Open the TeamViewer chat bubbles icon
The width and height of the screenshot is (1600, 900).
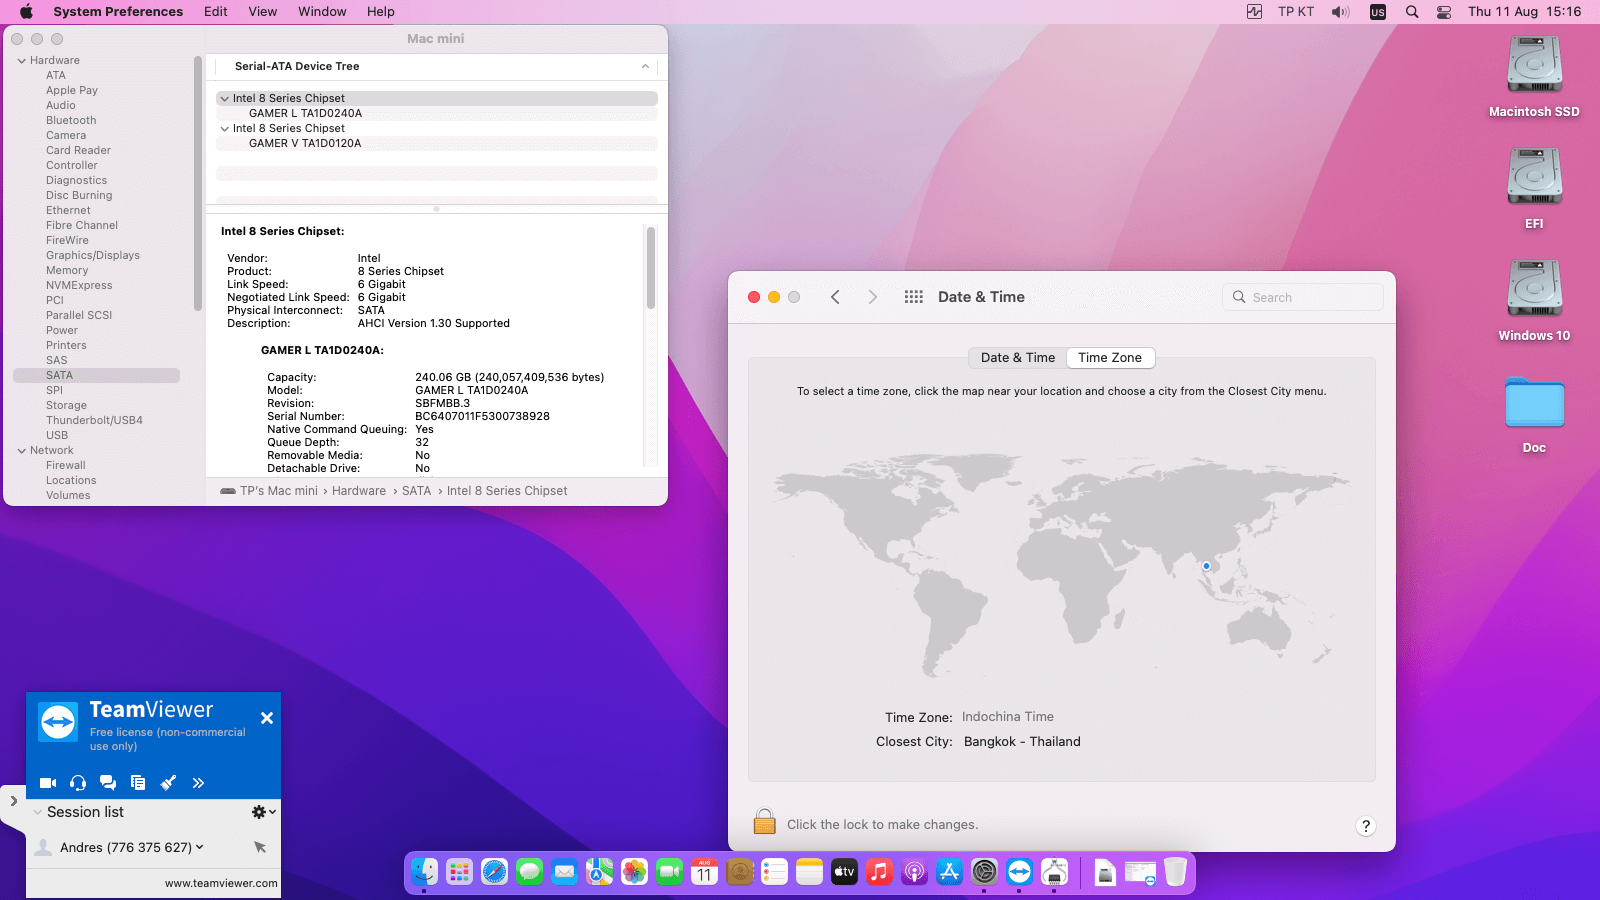[108, 783]
